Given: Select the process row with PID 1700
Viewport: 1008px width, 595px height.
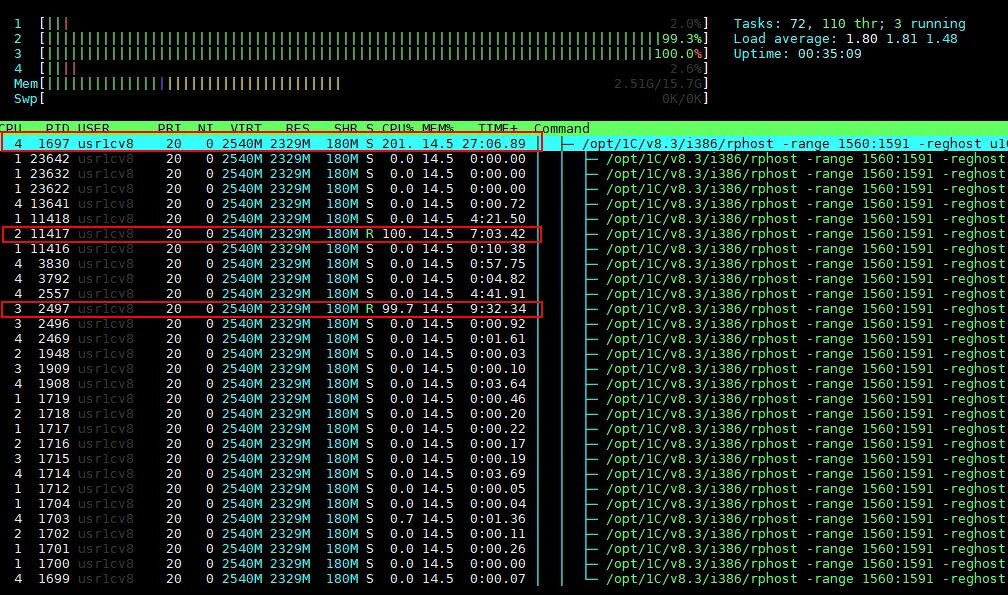Looking at the screenshot, I should (x=504, y=564).
